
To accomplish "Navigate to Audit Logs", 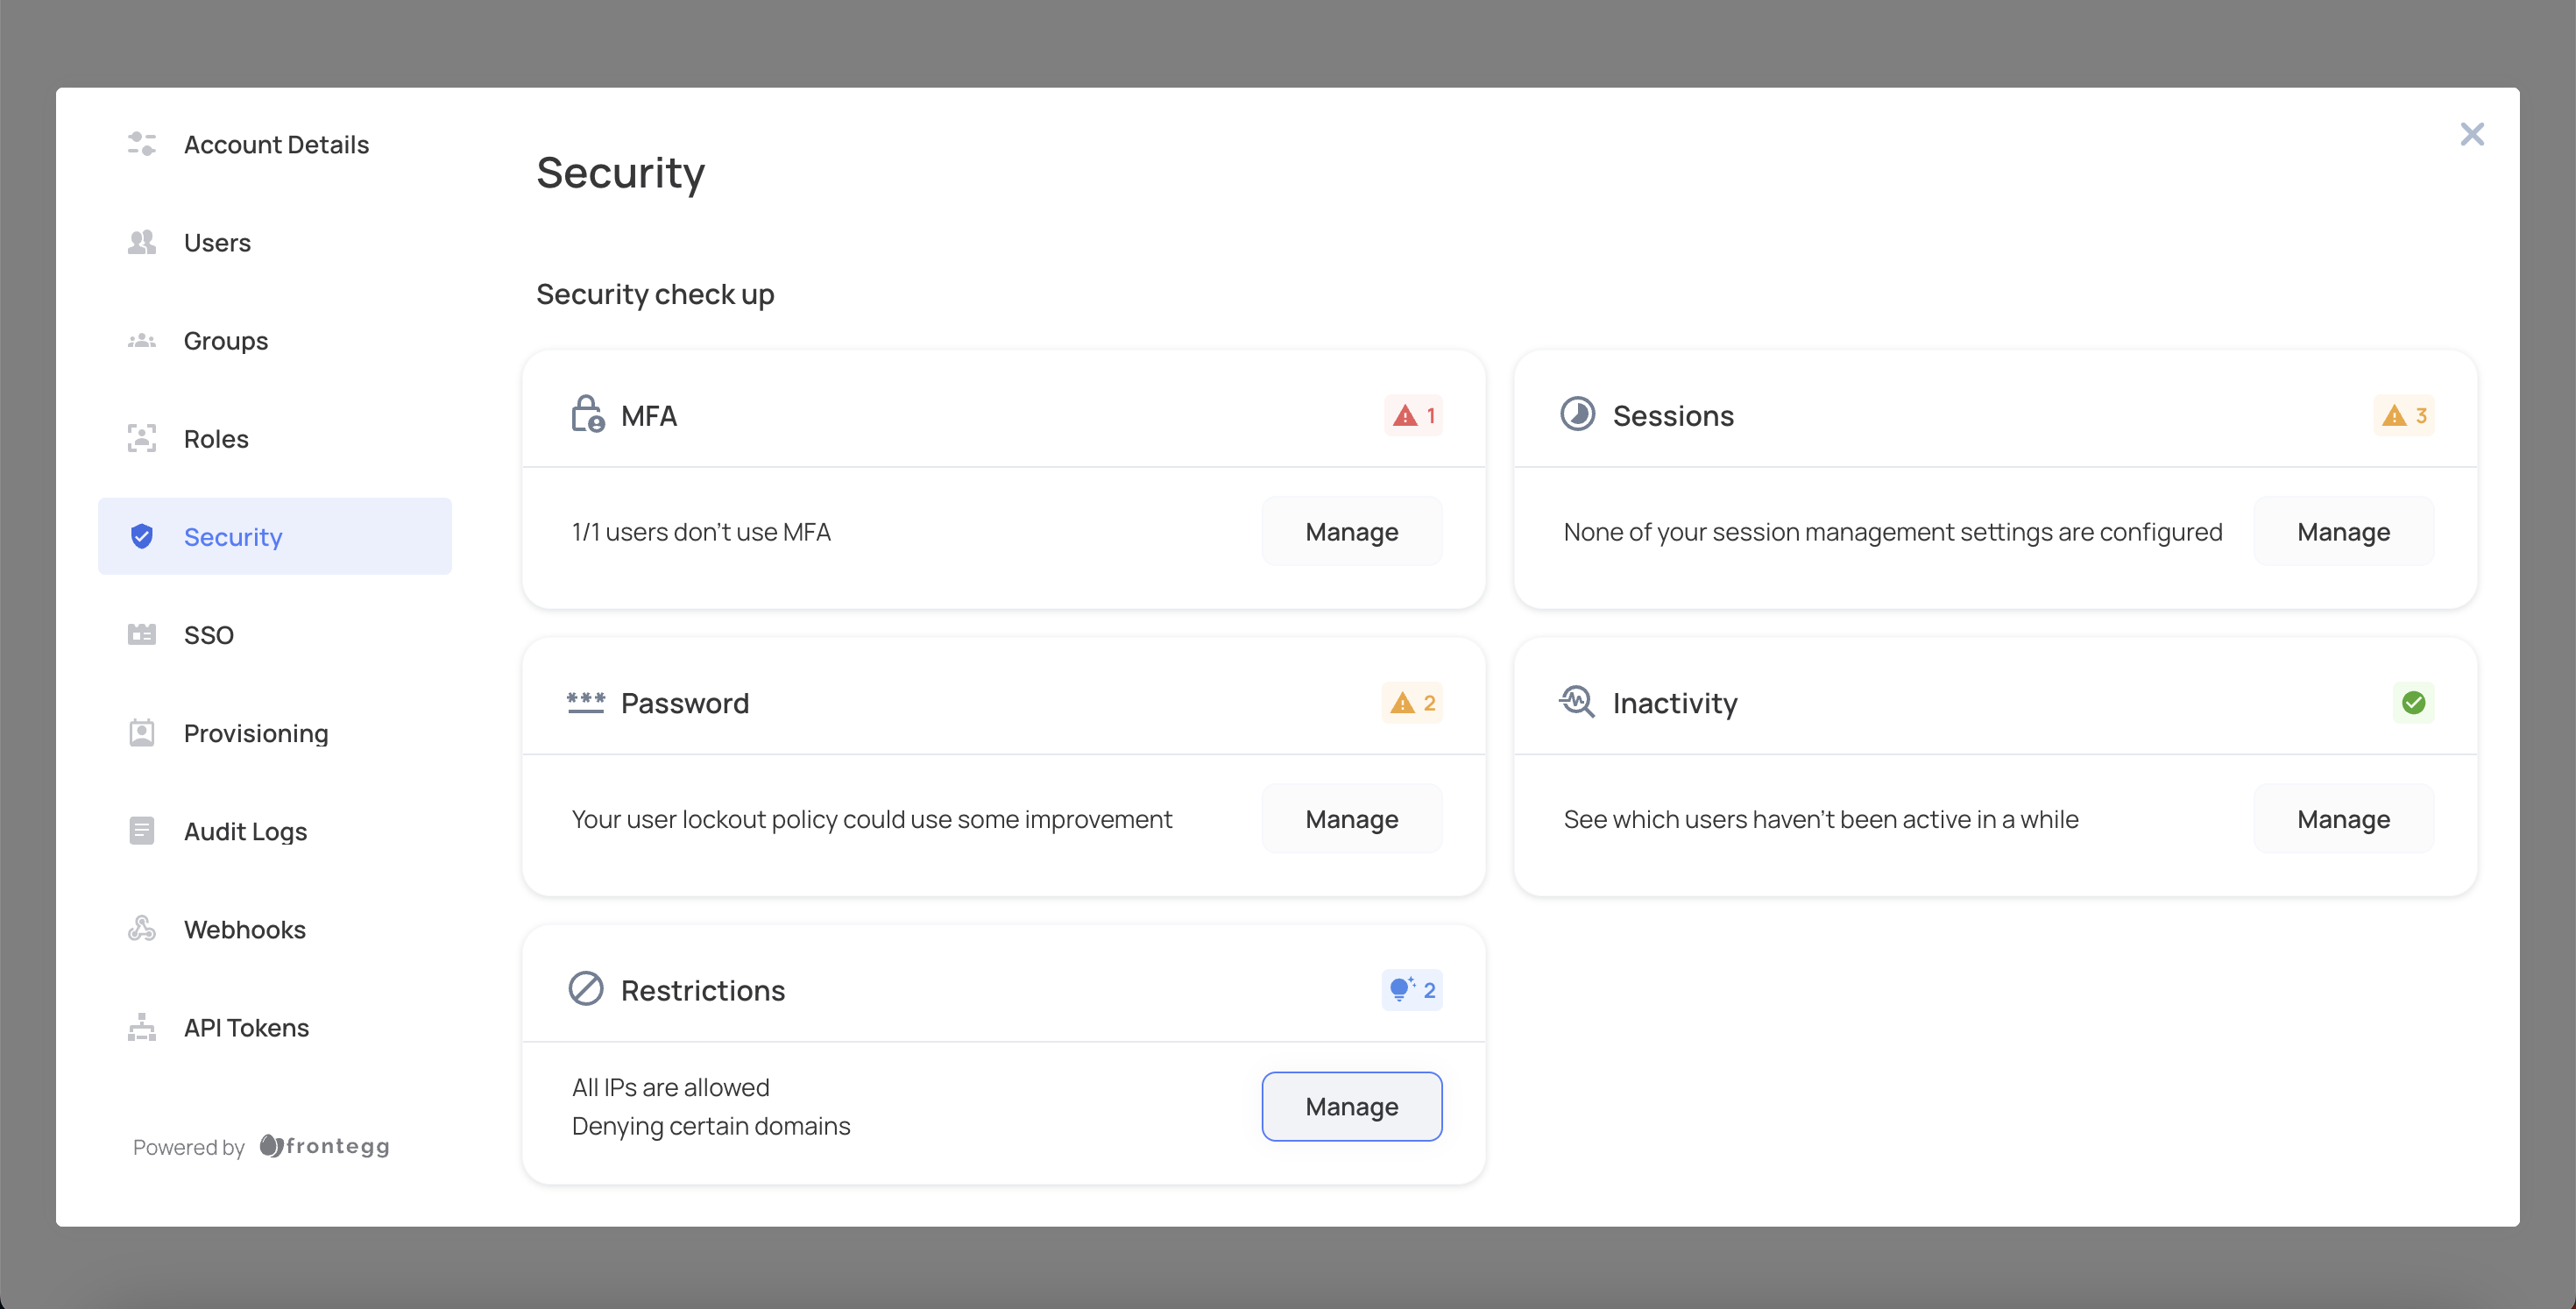I will tap(245, 831).
